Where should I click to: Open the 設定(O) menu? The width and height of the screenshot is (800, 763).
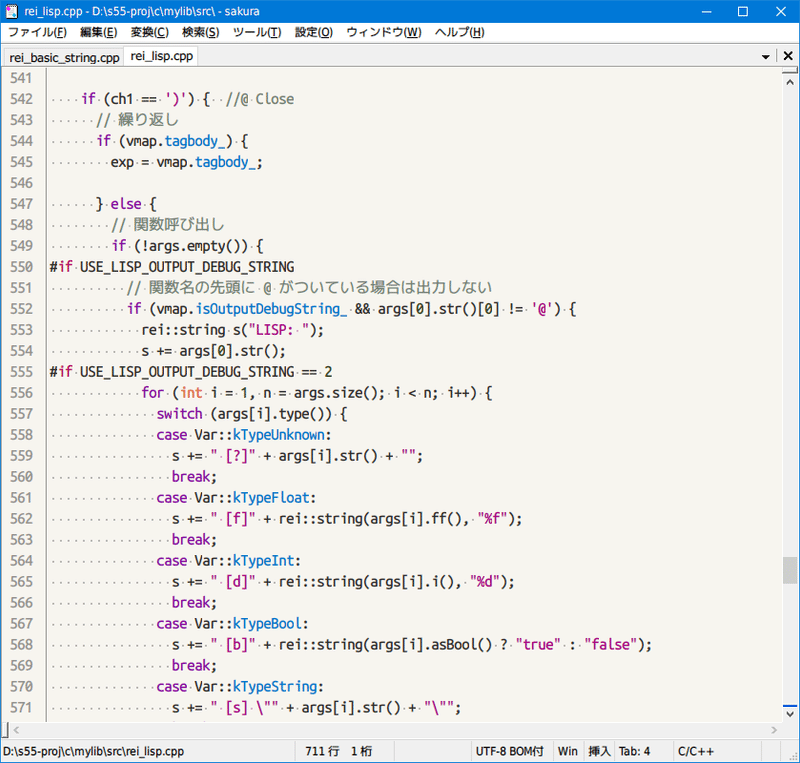[x=314, y=32]
